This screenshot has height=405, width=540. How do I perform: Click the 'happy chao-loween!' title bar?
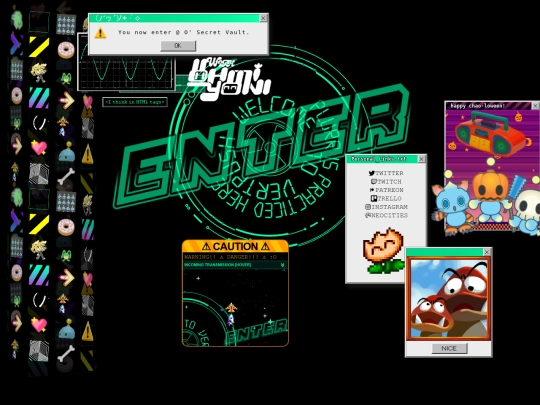point(489,106)
